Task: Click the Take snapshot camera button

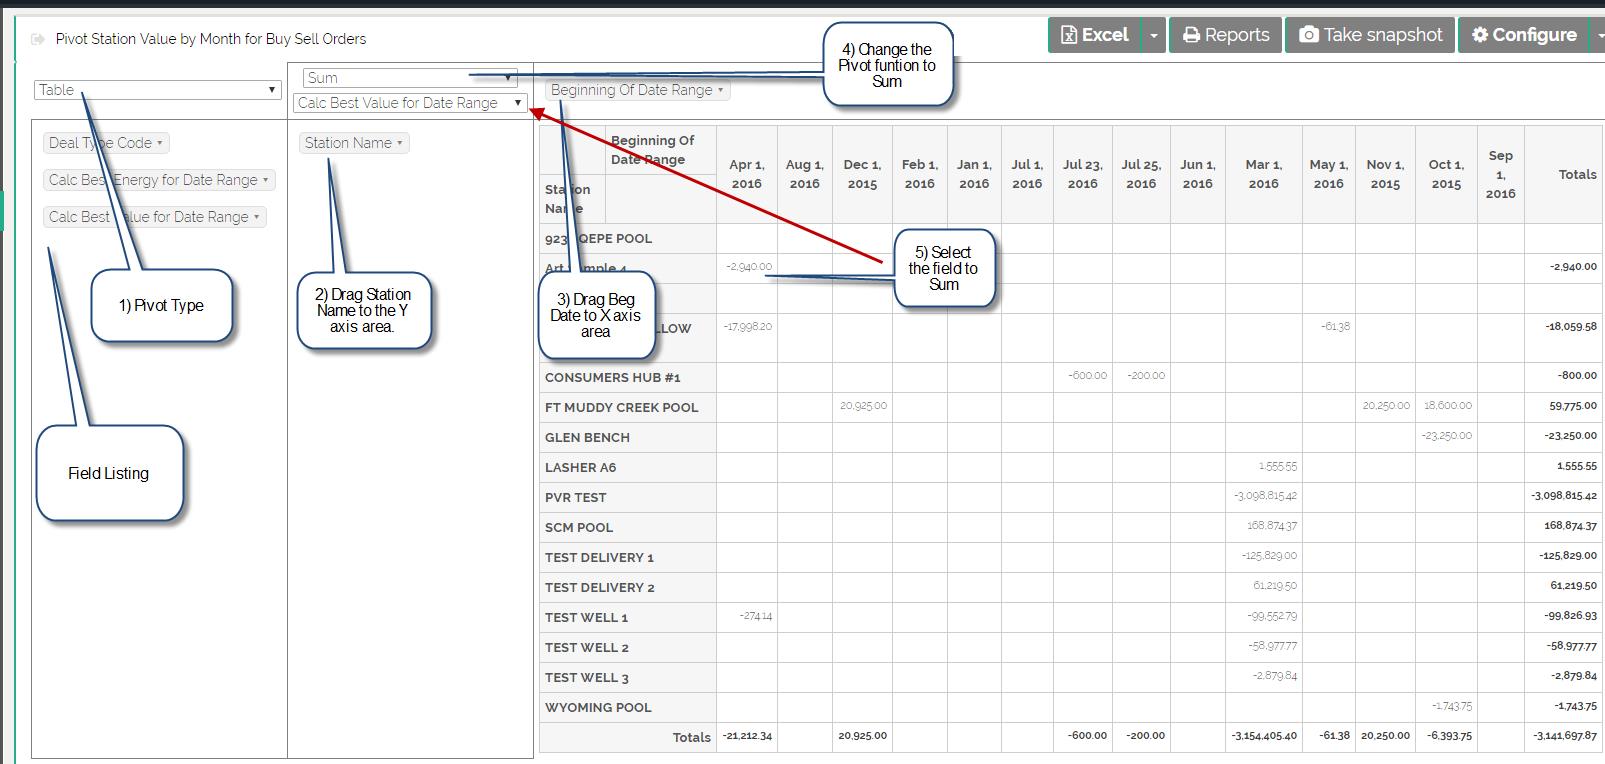Action: click(1369, 35)
